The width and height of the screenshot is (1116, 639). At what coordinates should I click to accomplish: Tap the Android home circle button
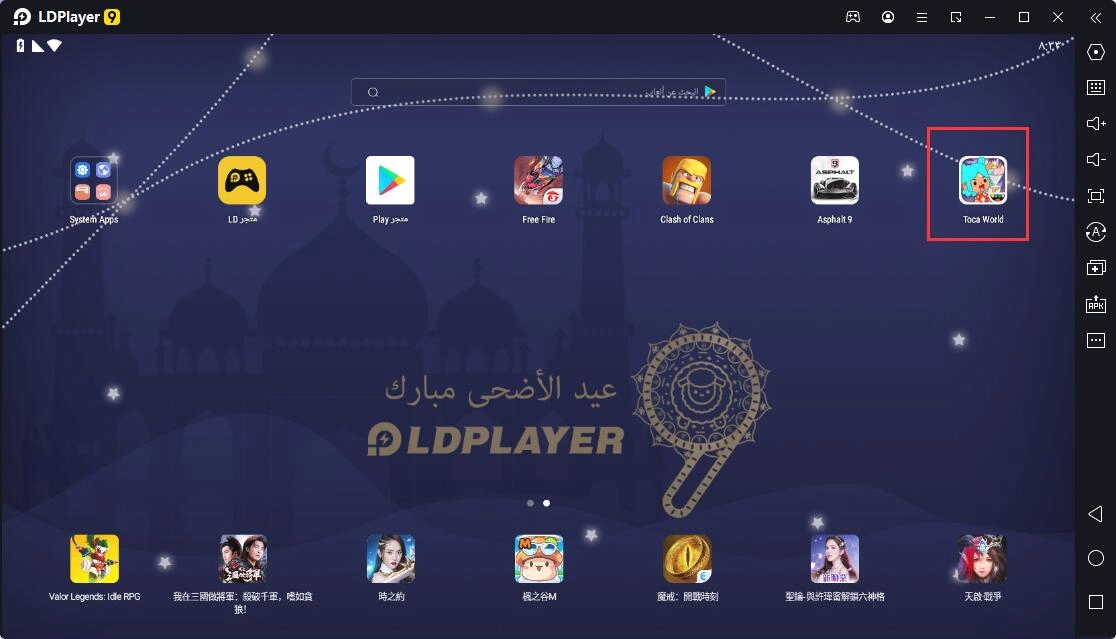pos(1096,559)
